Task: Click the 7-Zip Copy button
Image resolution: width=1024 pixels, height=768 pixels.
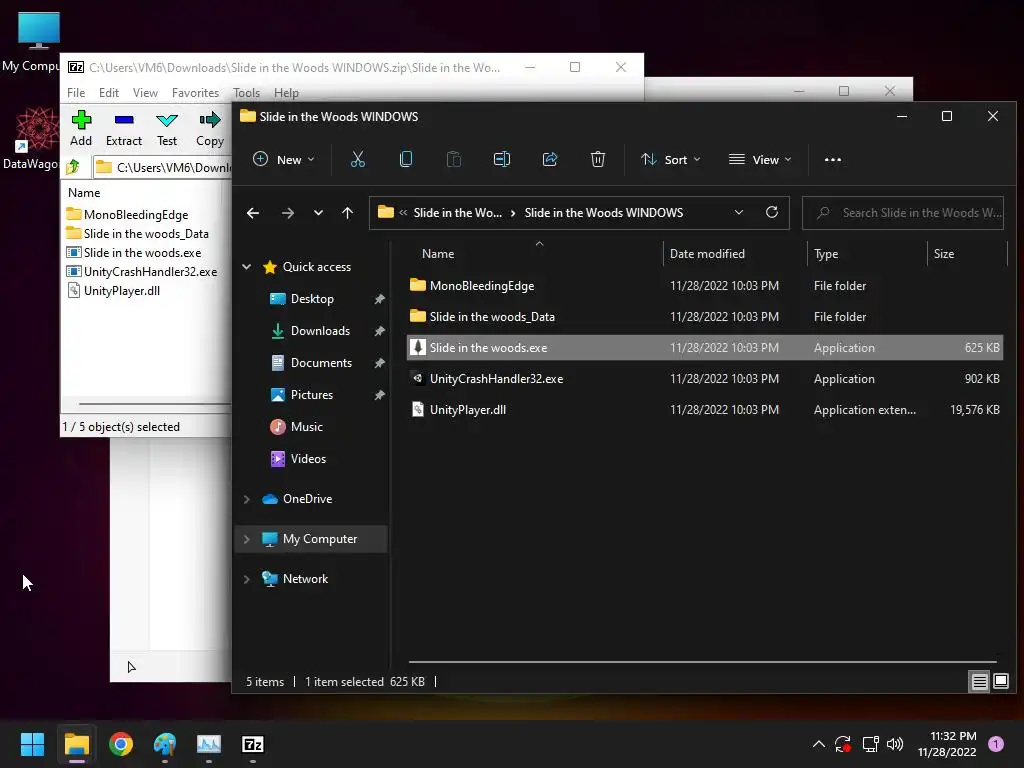Action: [210, 129]
